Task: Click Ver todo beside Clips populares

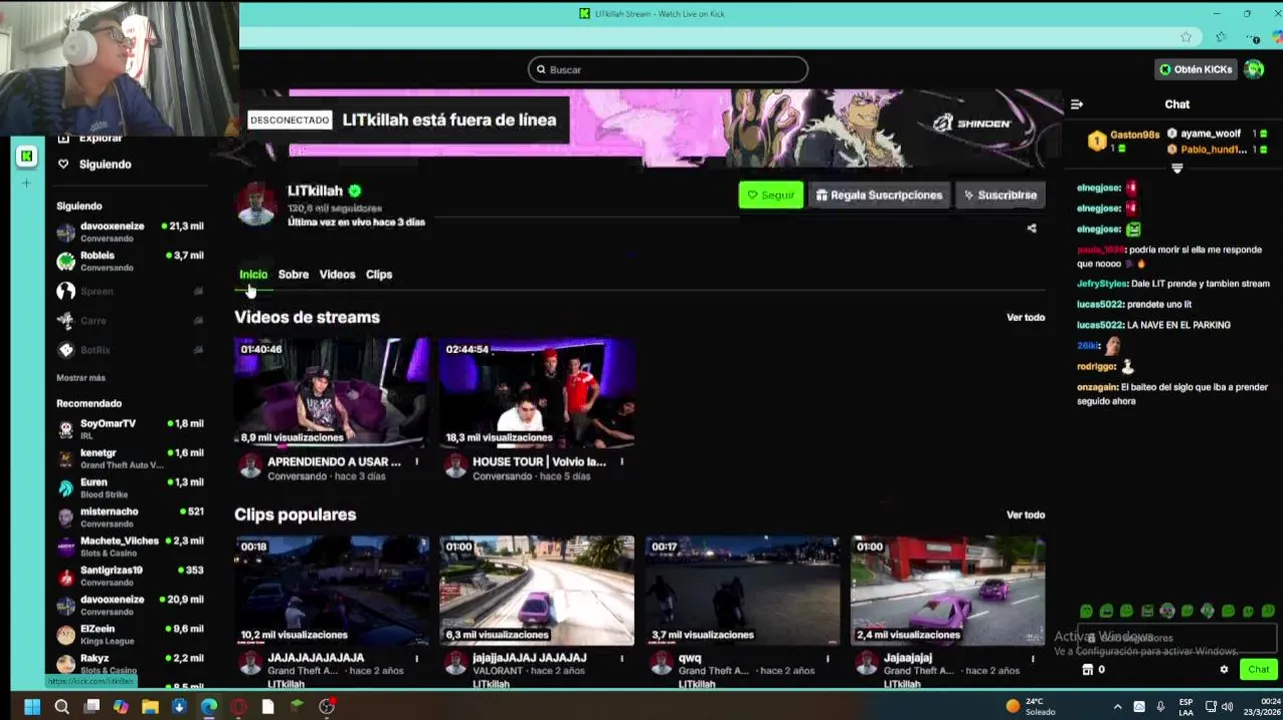Action: (1025, 515)
